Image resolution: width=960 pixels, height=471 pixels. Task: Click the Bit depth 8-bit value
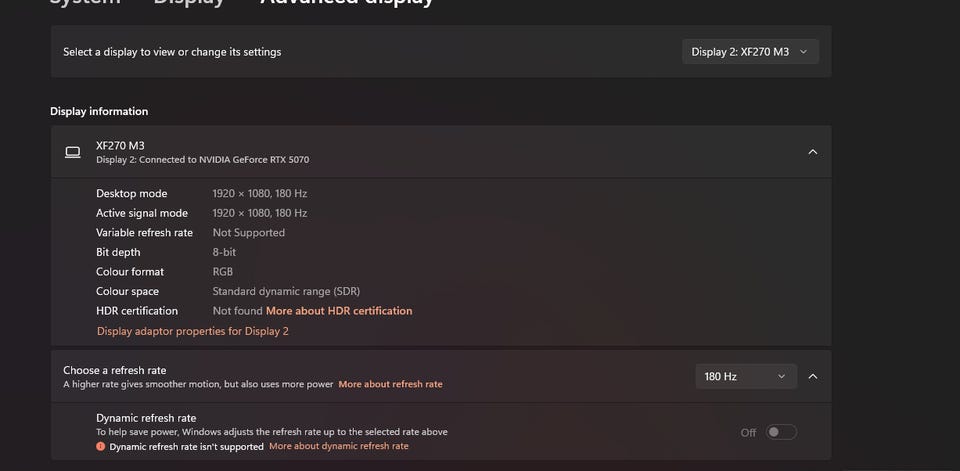coord(226,252)
